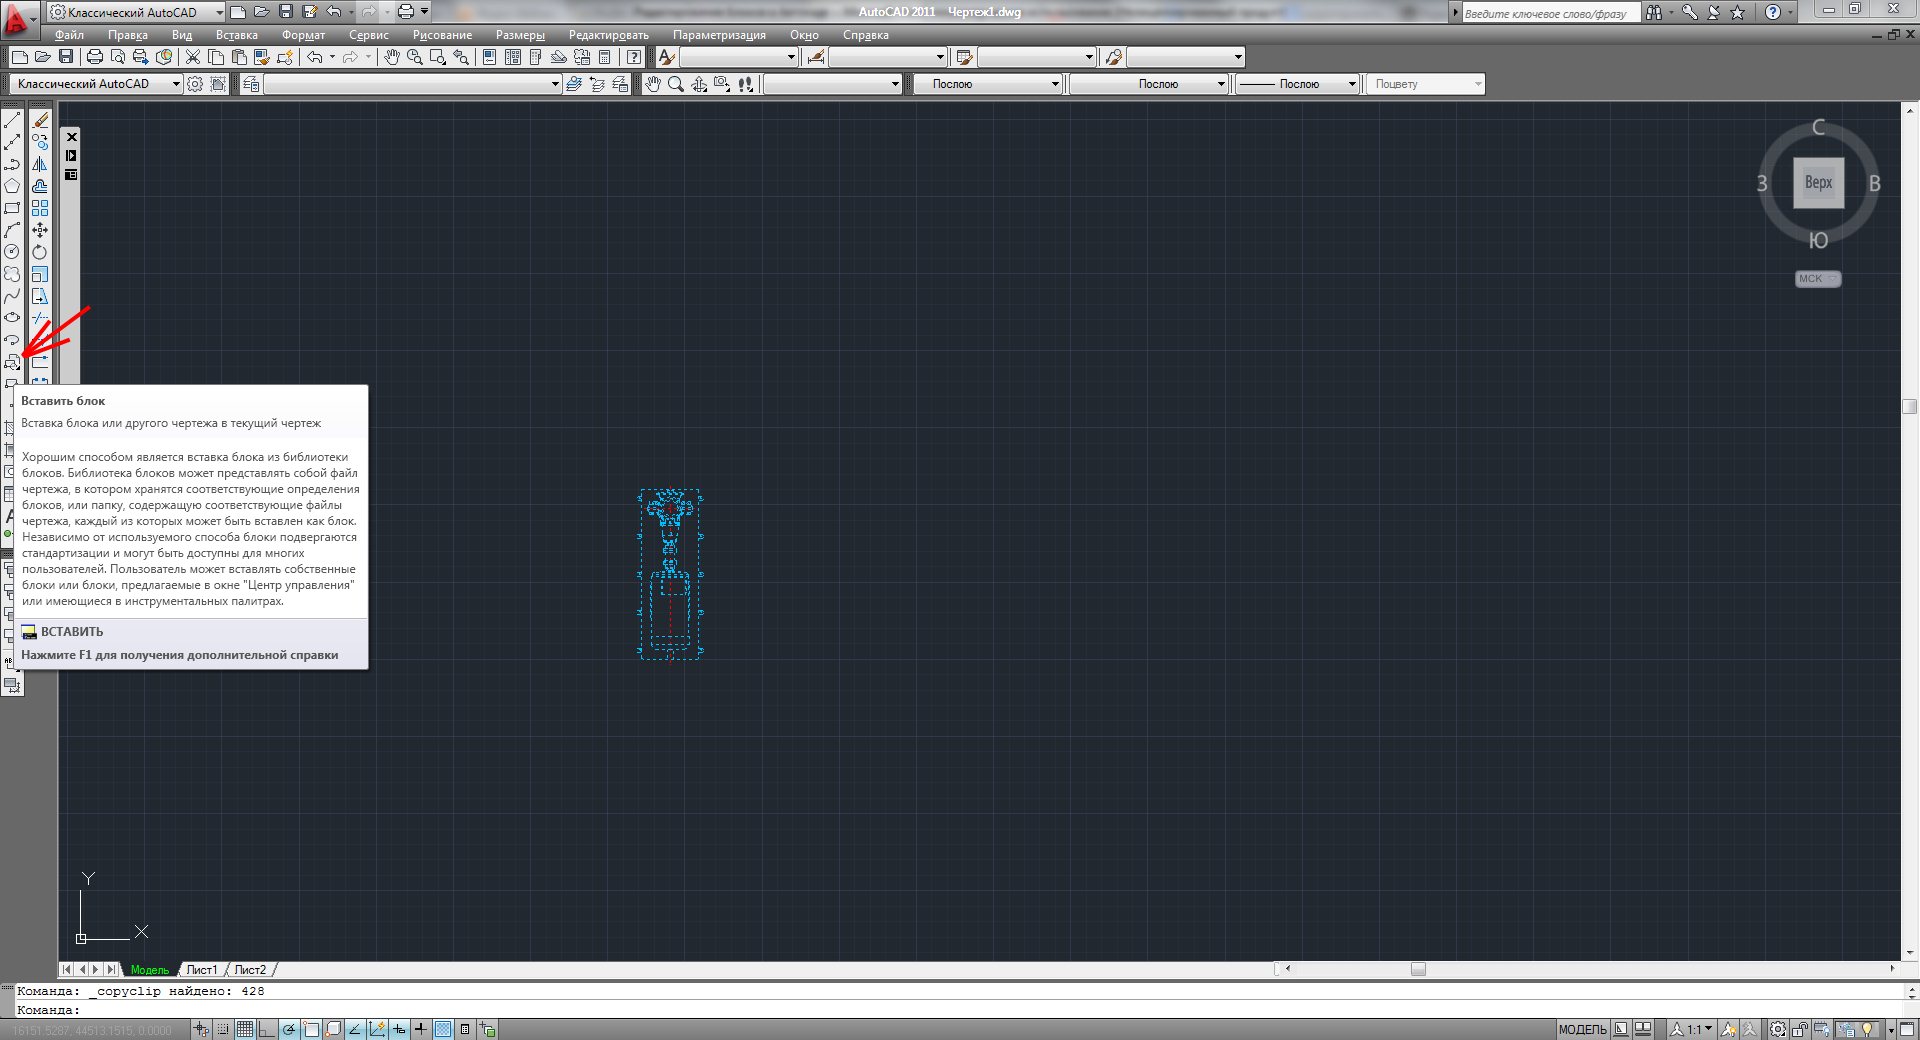Click the Cut scissors icon
This screenshot has width=1920, height=1040.
[193, 57]
